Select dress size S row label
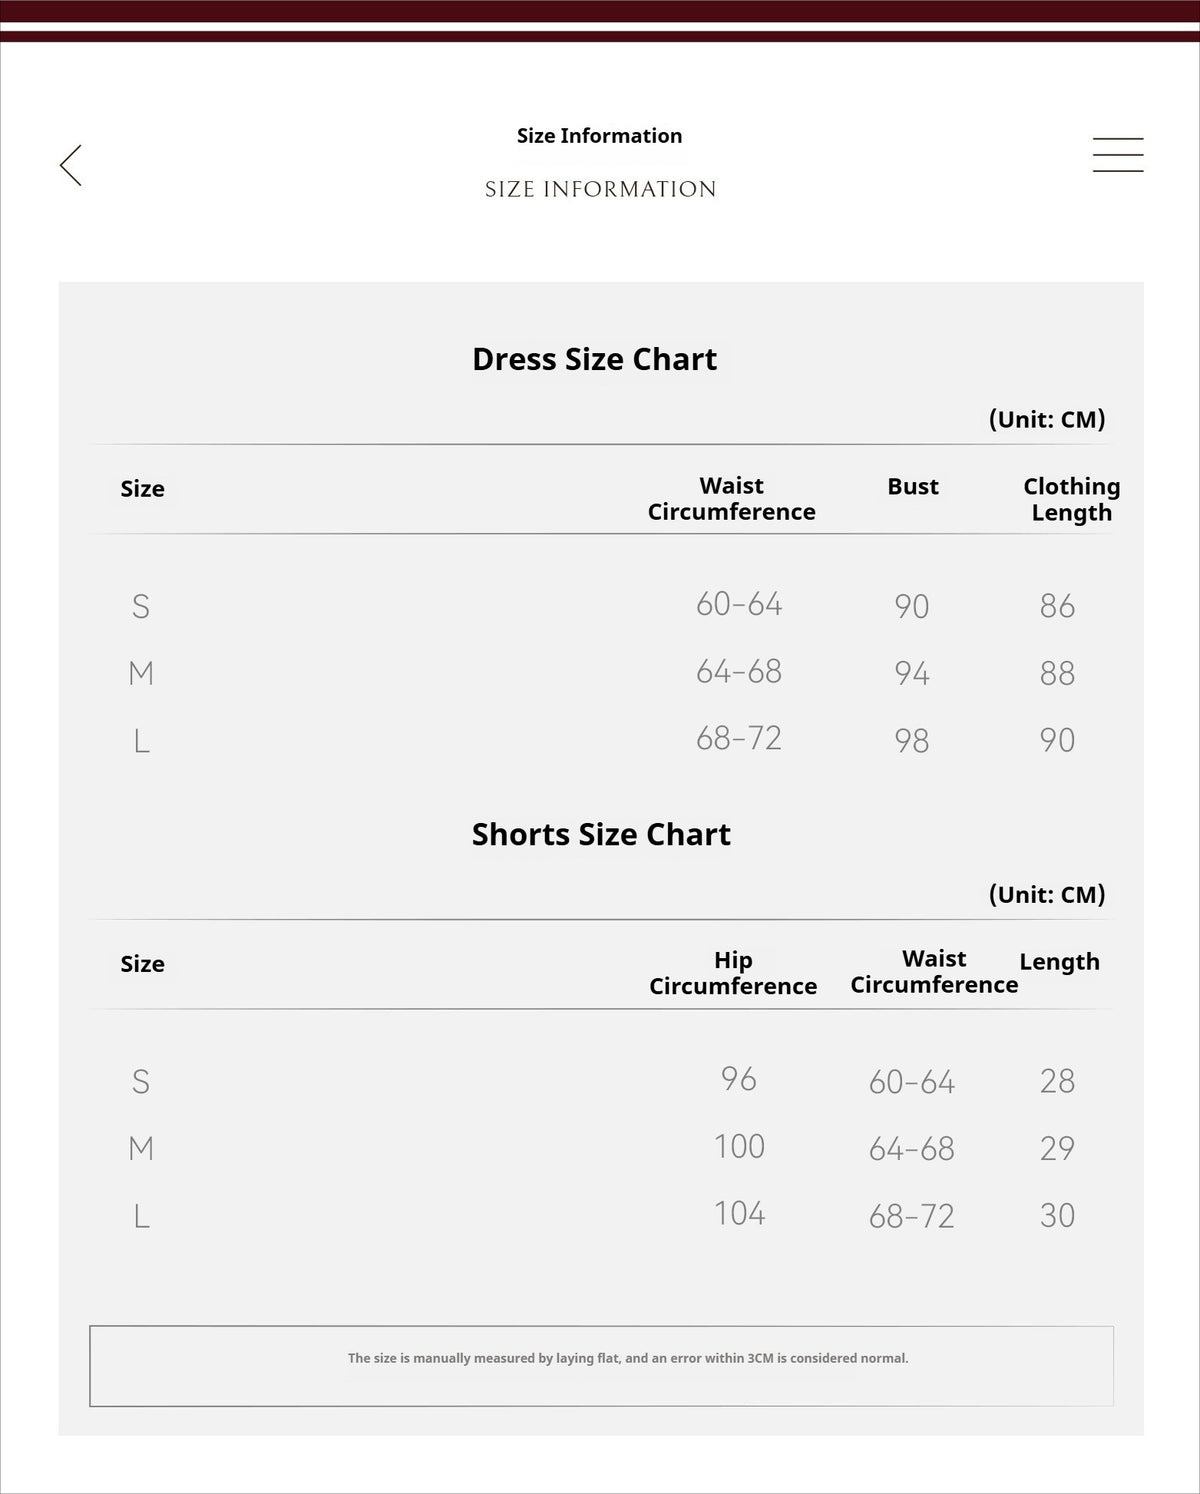Screen dimensions: 1200x1494 [x=141, y=606]
